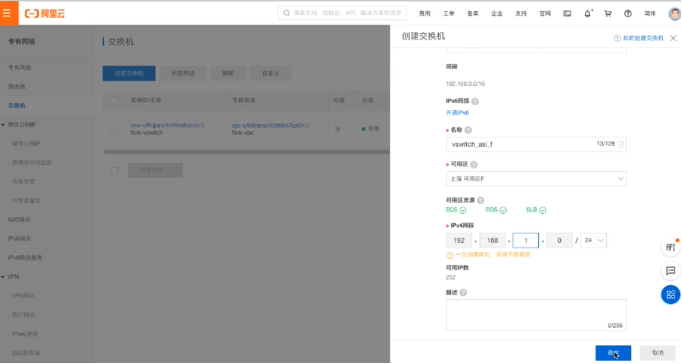This screenshot has height=364, width=682.
Task: Click the SLB availability check icon
Action: tap(543, 210)
